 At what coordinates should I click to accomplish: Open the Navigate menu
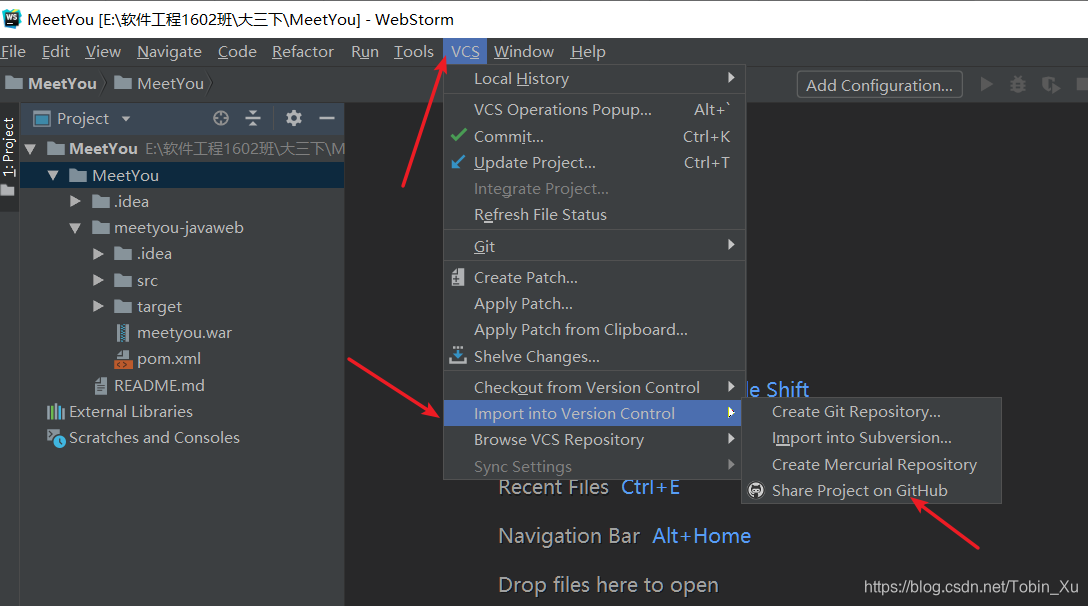pos(169,52)
